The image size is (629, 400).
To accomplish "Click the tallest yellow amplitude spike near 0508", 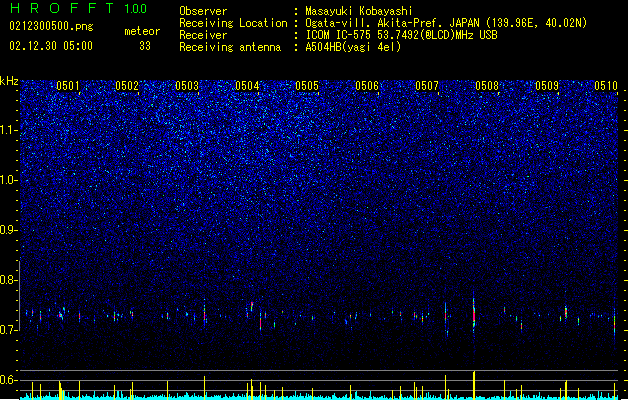I will 474,385.
